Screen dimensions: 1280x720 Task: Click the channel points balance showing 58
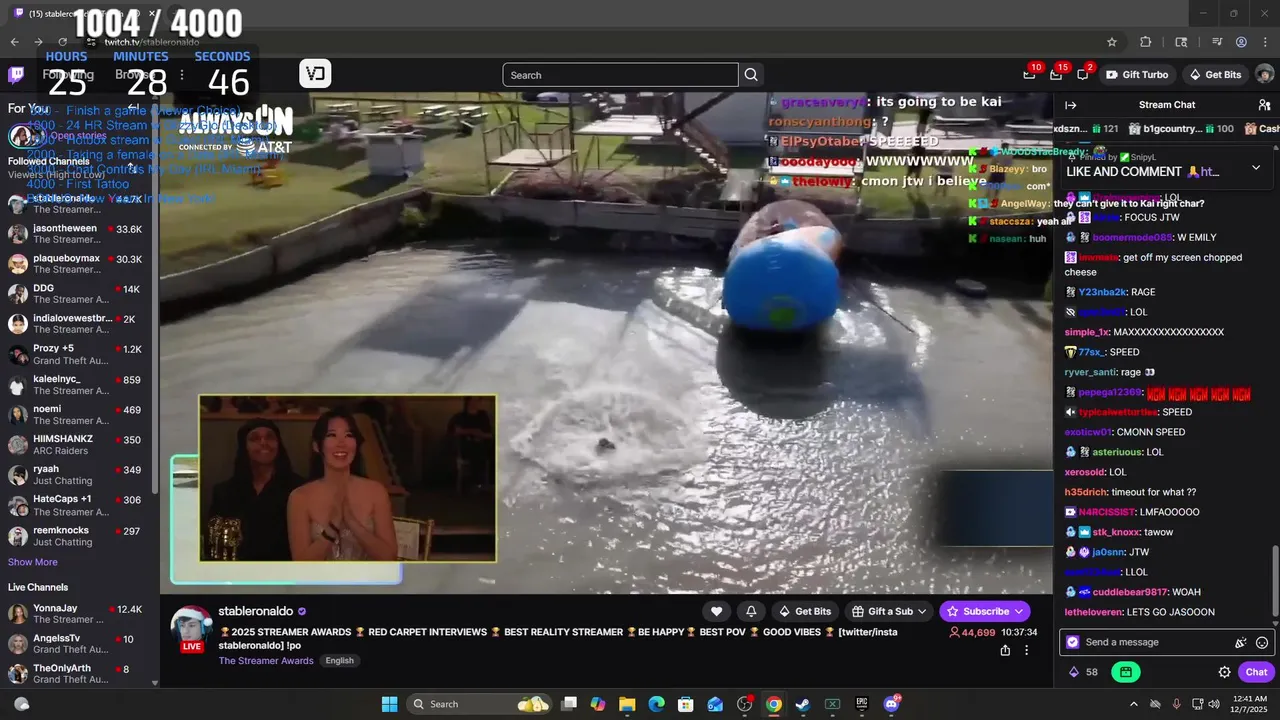[x=1083, y=672]
